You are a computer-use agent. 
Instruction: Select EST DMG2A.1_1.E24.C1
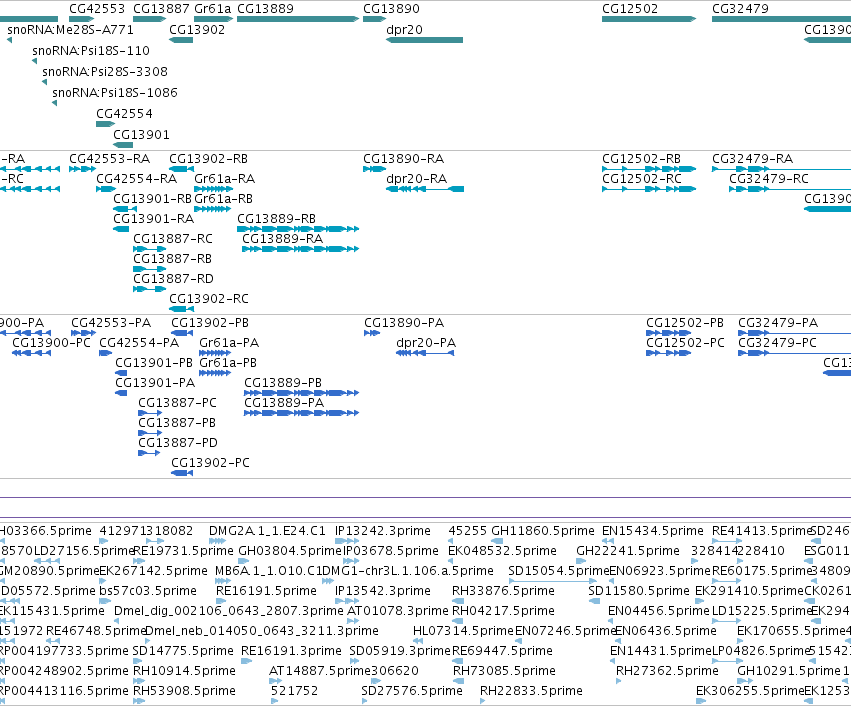(267, 531)
